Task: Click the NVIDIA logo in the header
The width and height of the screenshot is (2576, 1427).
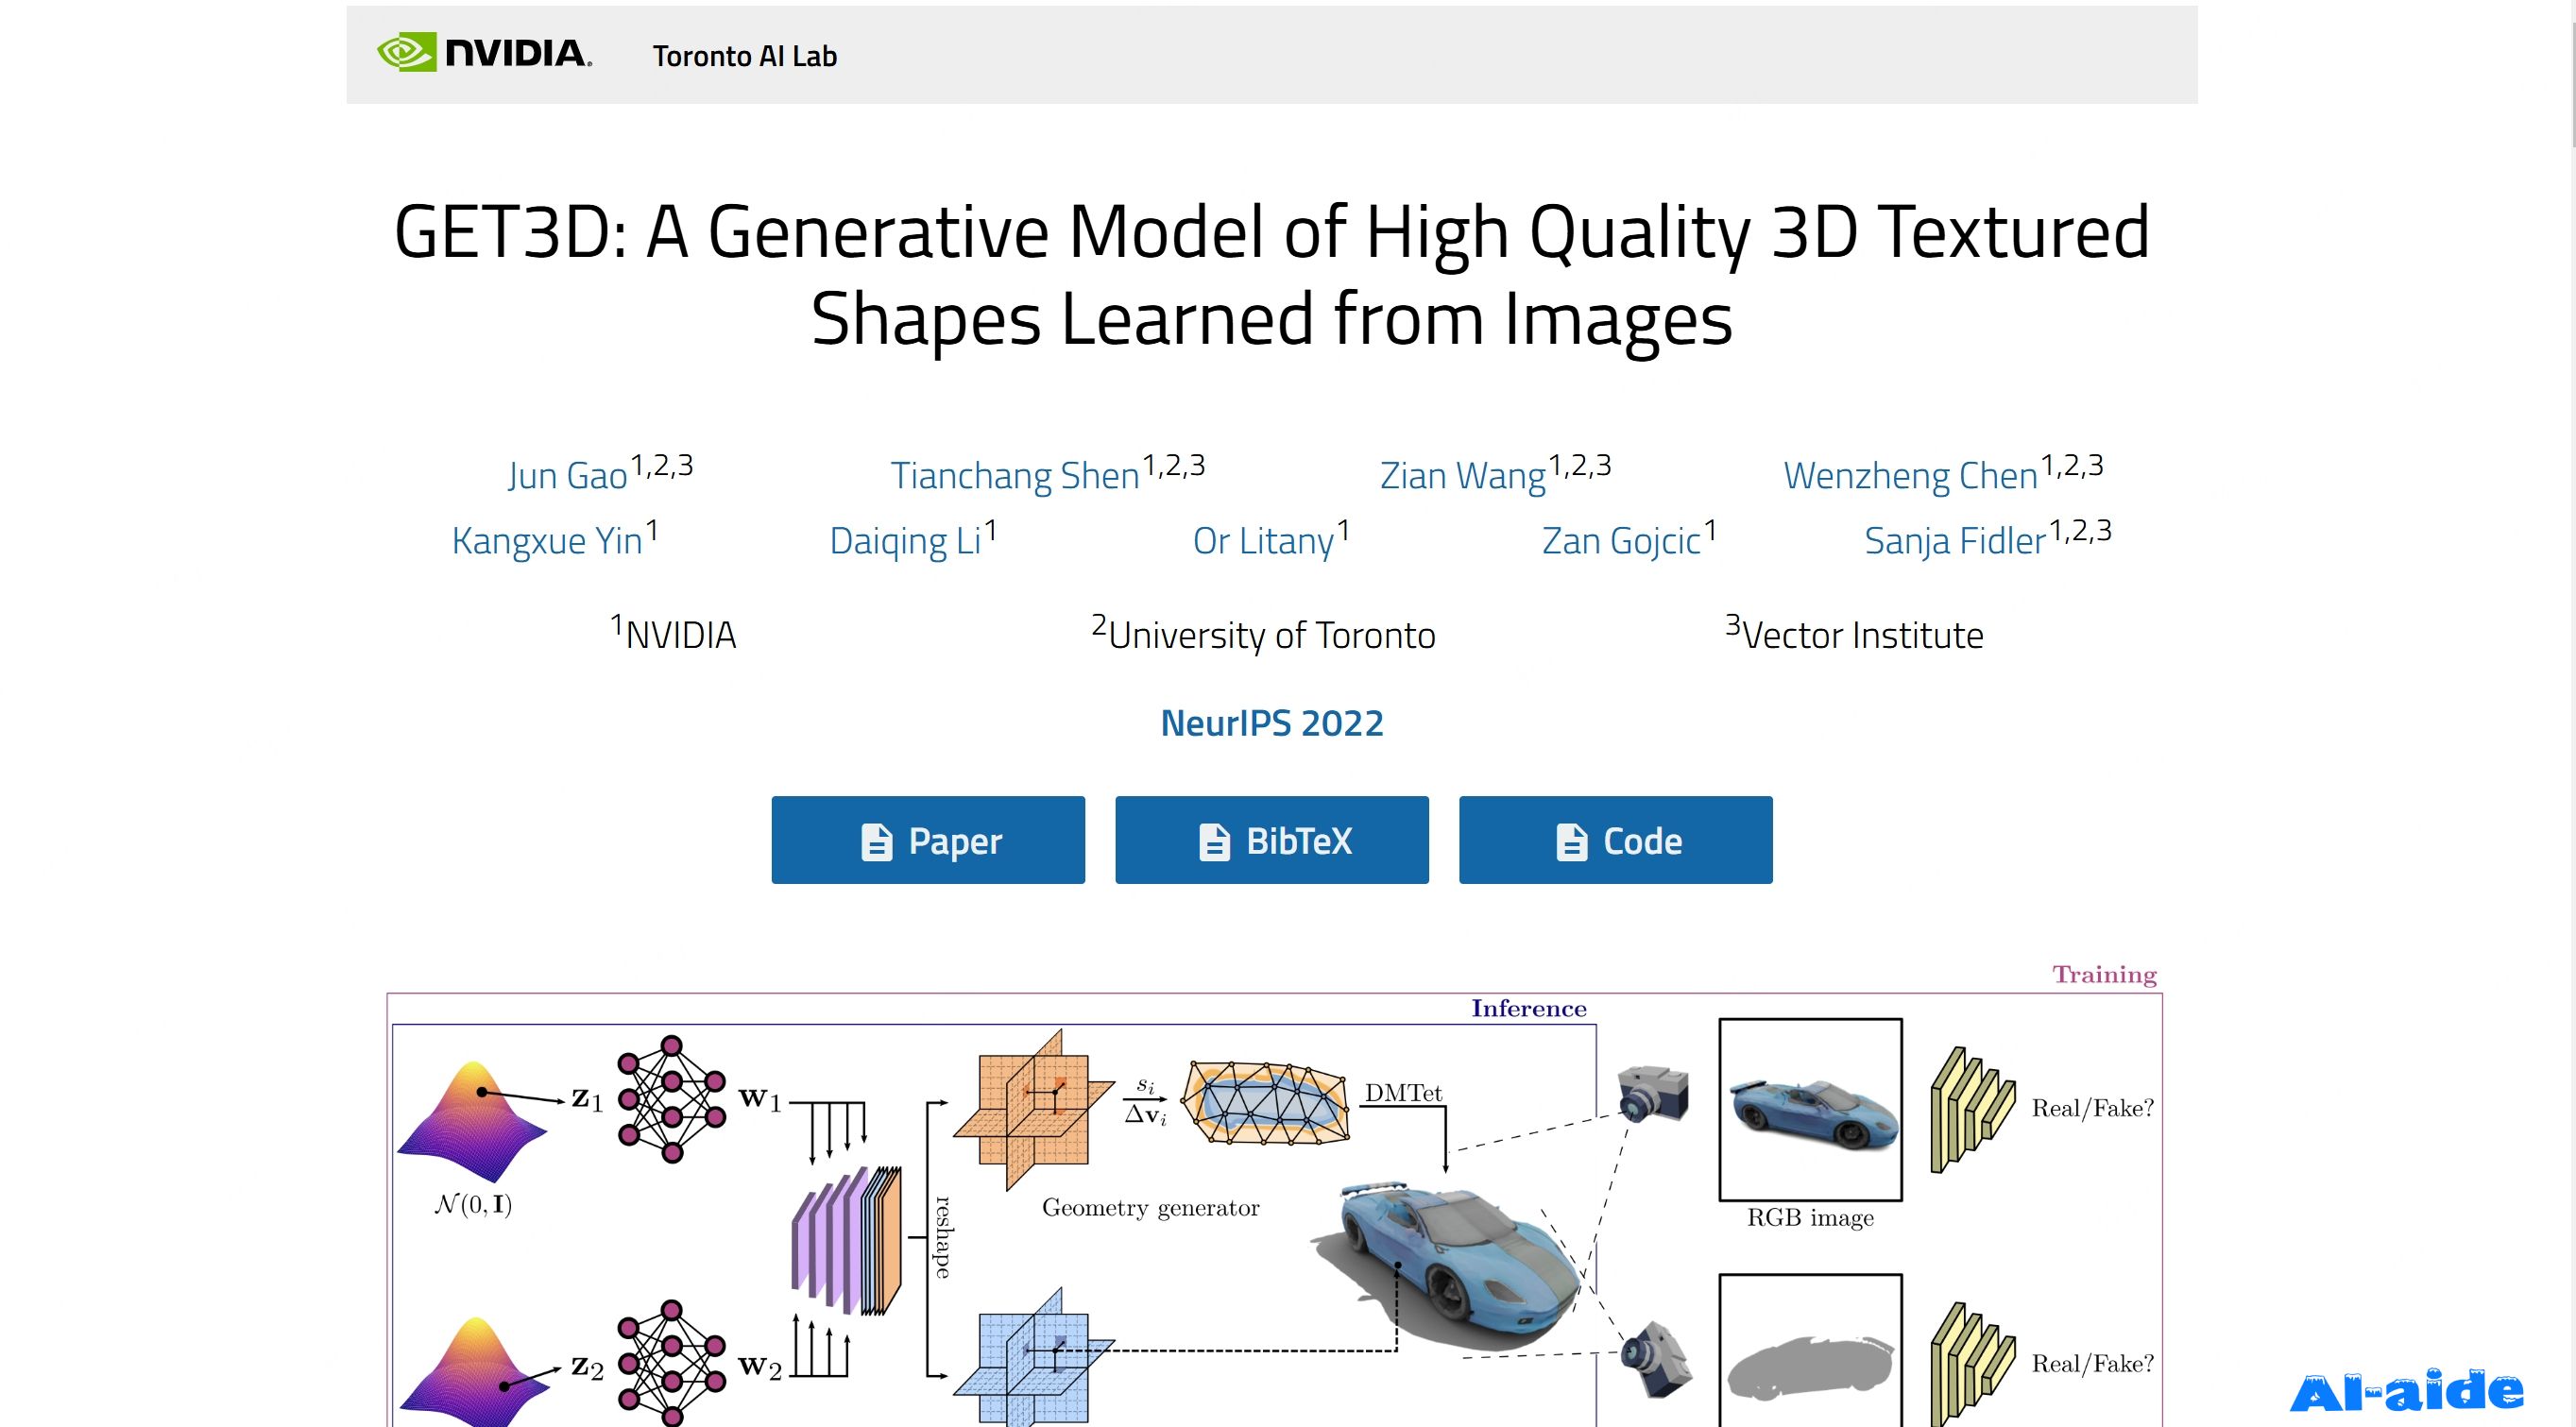Action: point(485,53)
